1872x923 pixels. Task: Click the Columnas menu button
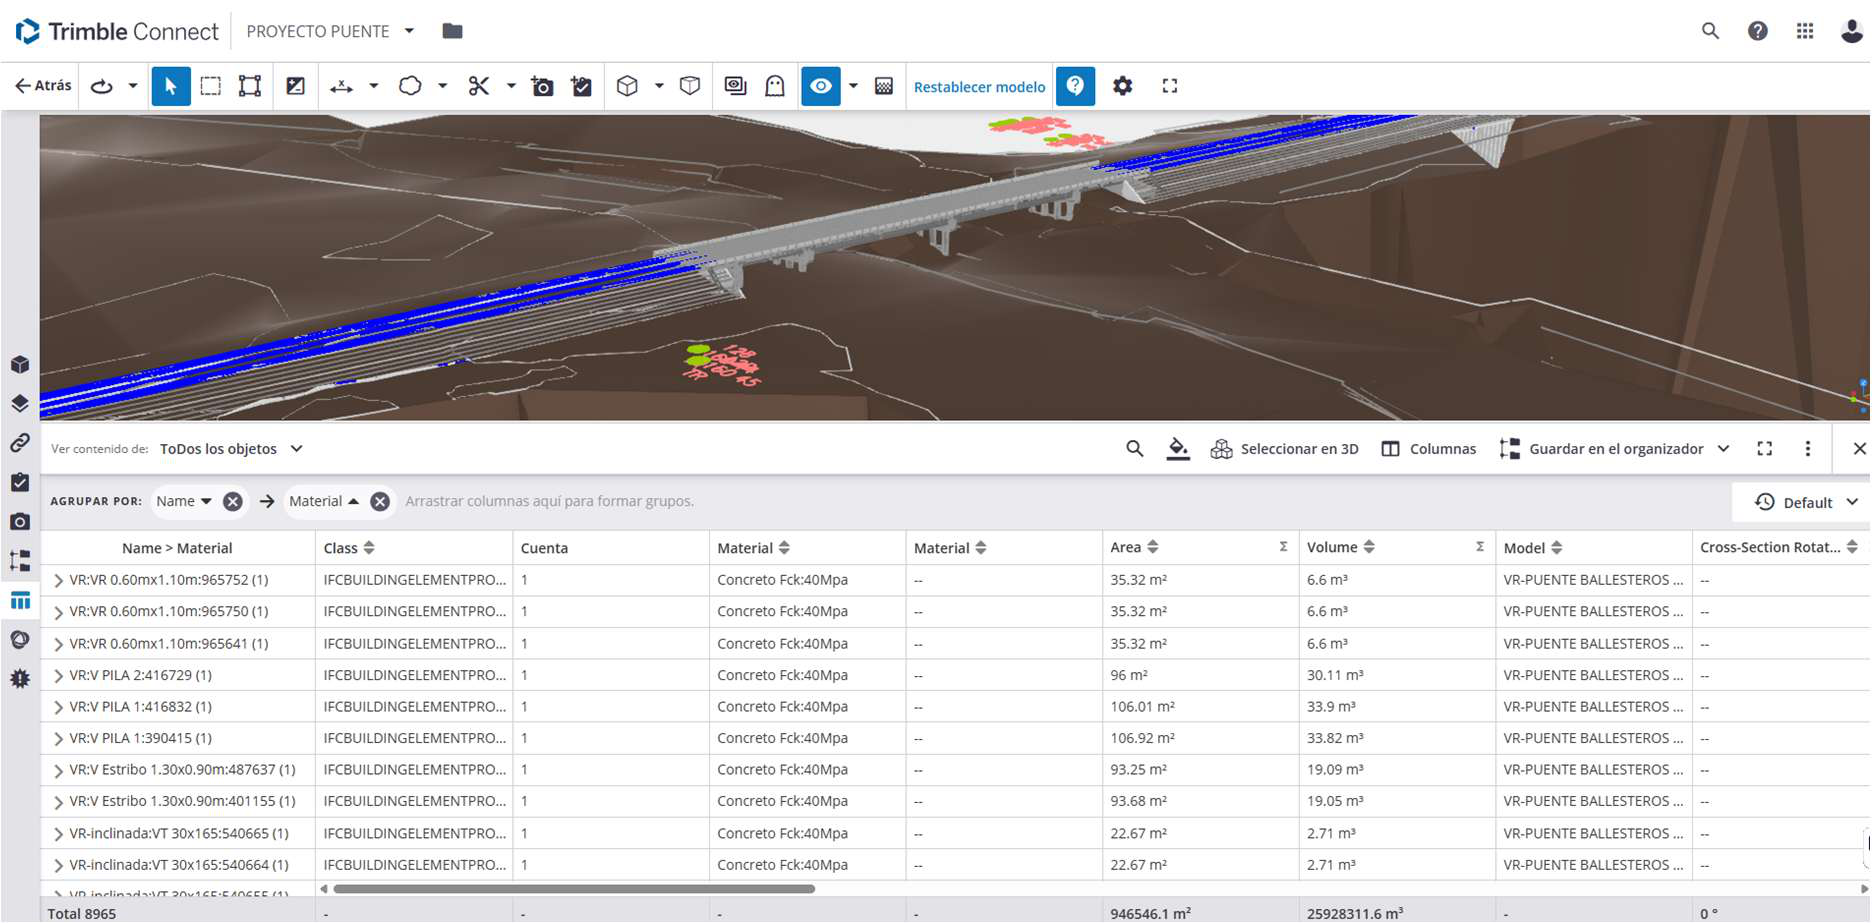pyautogui.click(x=1428, y=449)
